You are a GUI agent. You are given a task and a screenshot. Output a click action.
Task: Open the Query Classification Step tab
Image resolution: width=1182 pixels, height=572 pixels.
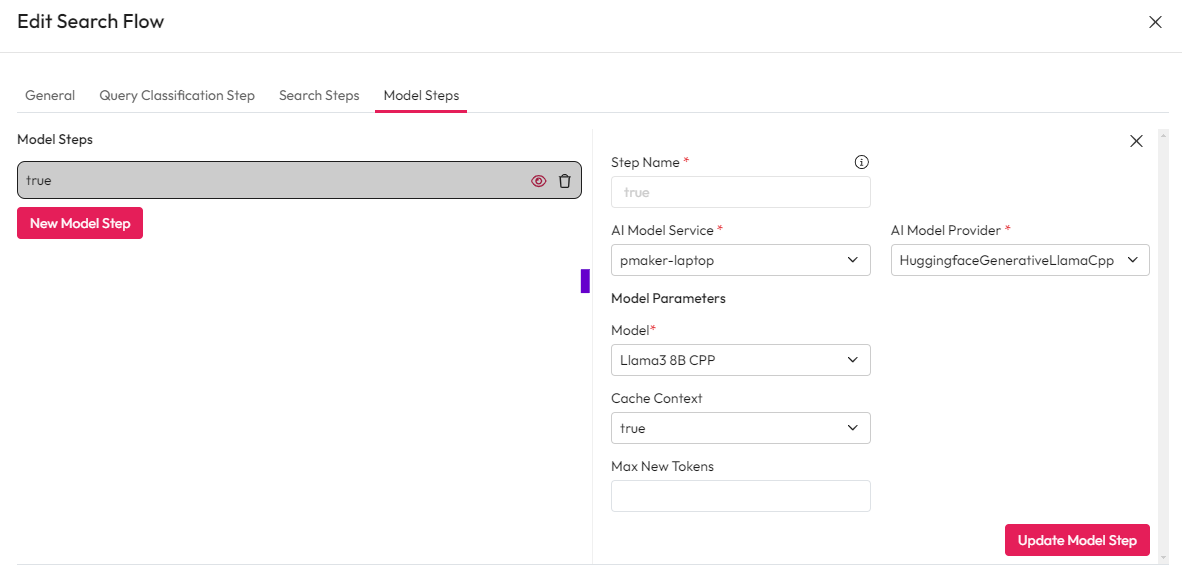coord(177,96)
